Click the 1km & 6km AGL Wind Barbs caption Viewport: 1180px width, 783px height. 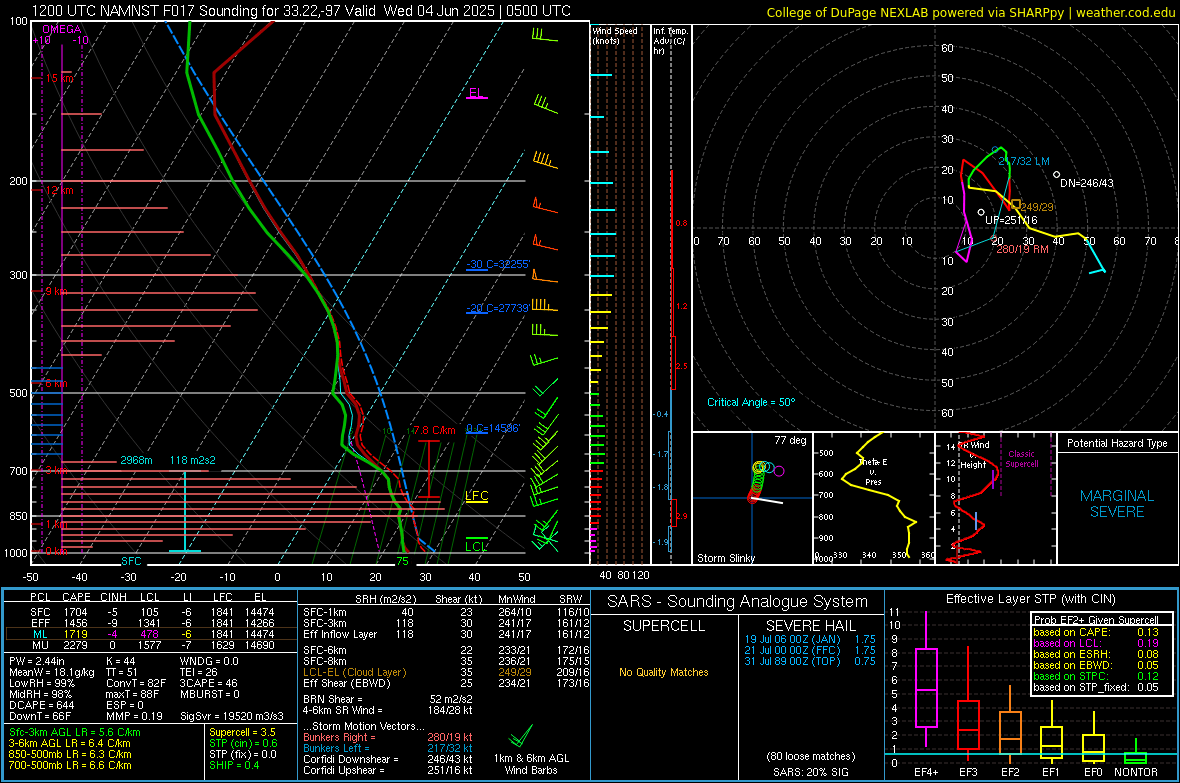pyautogui.click(x=531, y=764)
